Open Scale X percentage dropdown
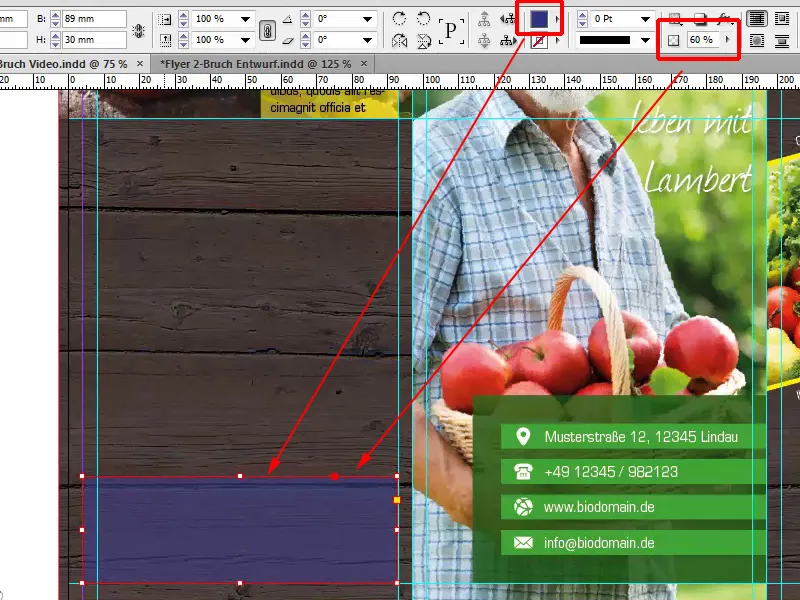 click(x=245, y=19)
